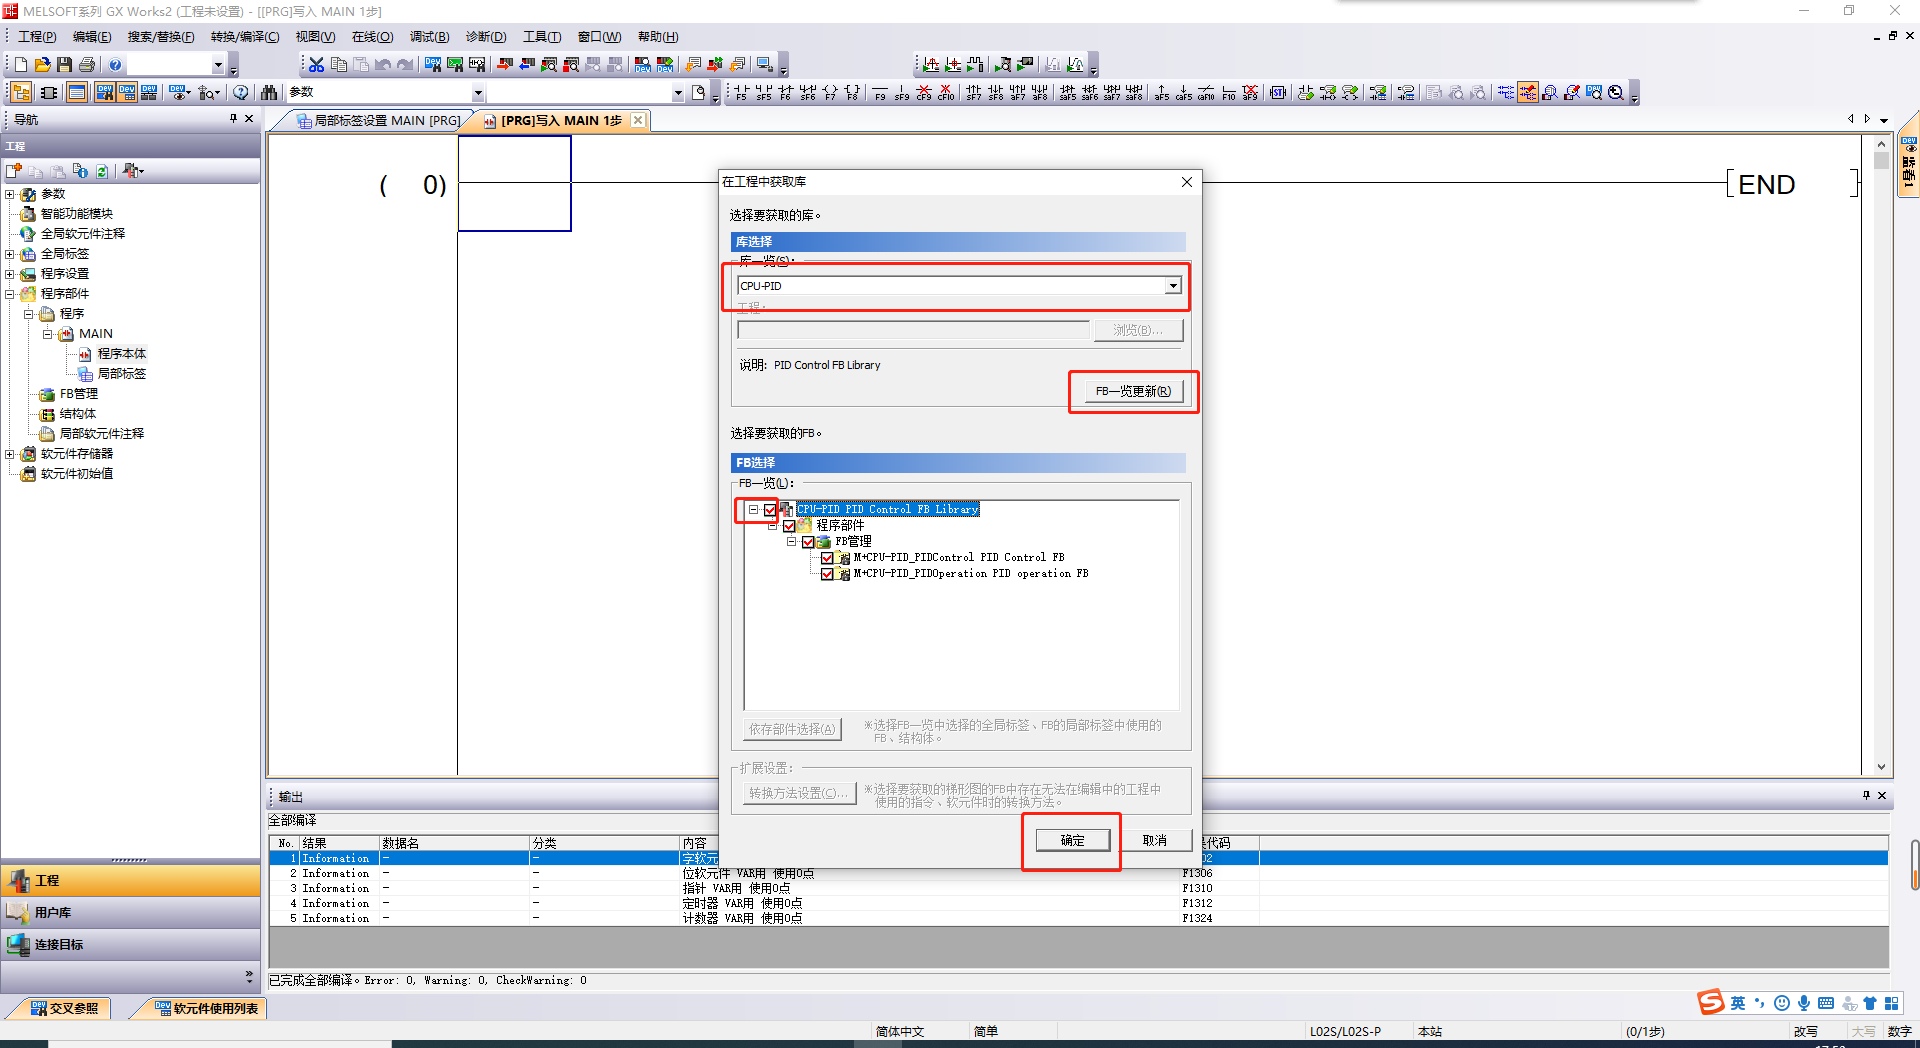Select 用户库 in navigation panel

click(53, 913)
